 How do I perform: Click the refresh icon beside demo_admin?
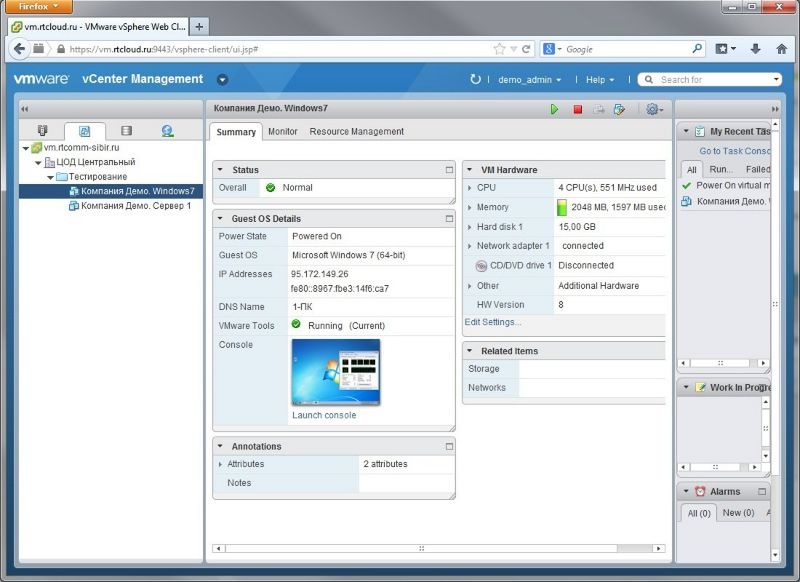476,80
